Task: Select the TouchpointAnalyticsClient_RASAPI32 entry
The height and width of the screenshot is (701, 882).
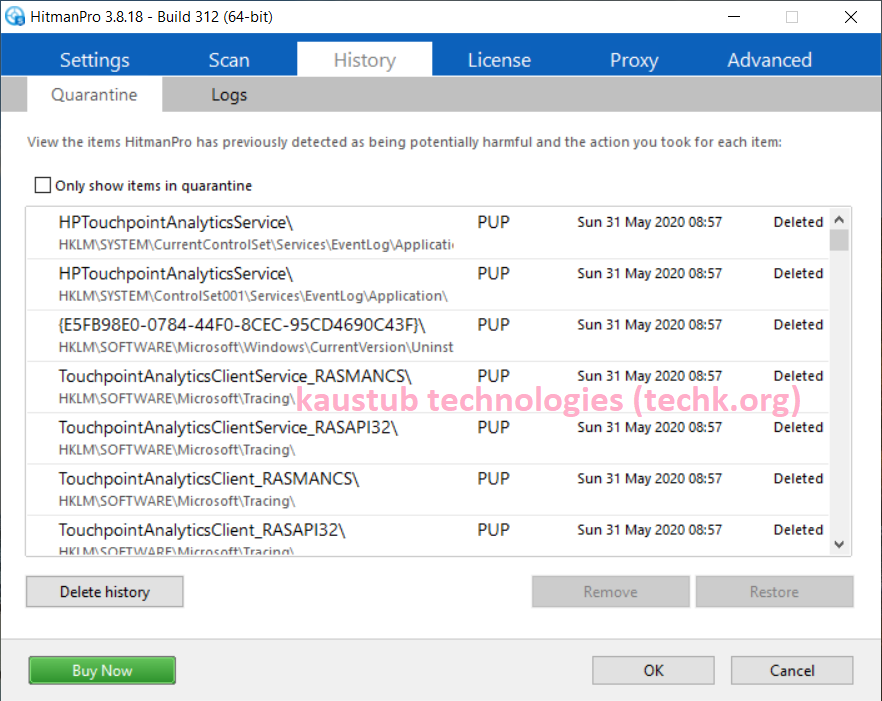Action: tap(428, 536)
